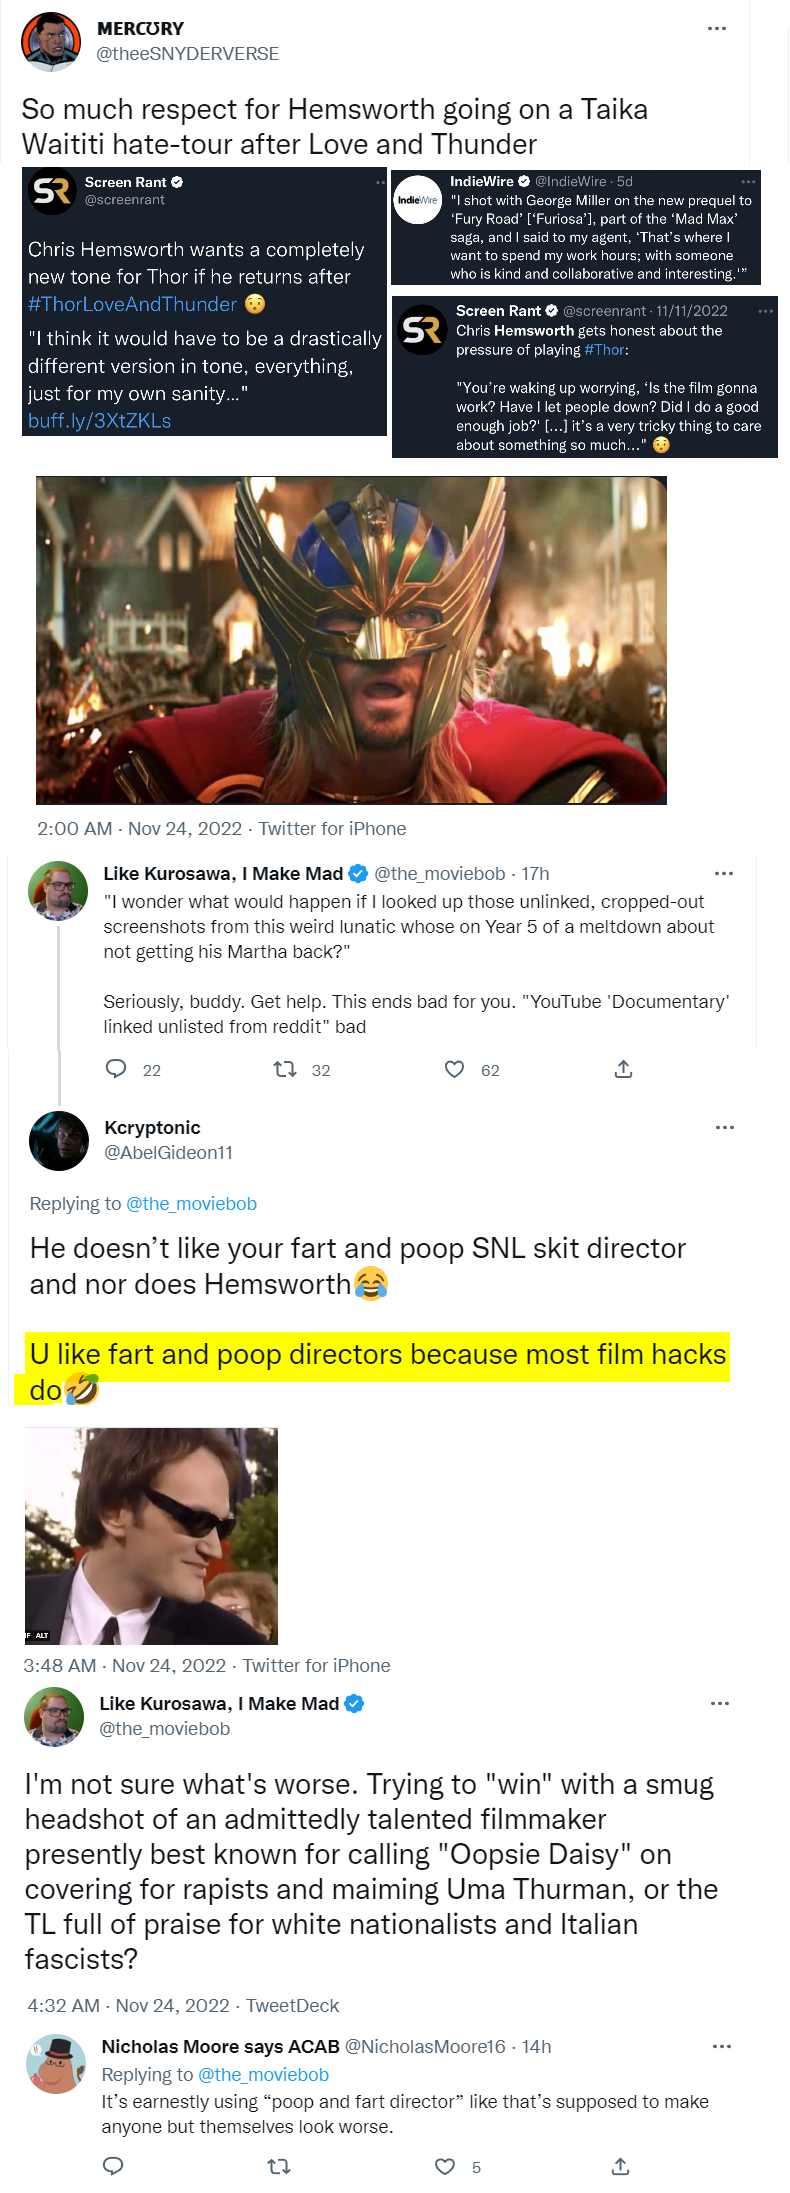Retweet Nicholas Moore's reply
790x2193 pixels.
tap(279, 2166)
